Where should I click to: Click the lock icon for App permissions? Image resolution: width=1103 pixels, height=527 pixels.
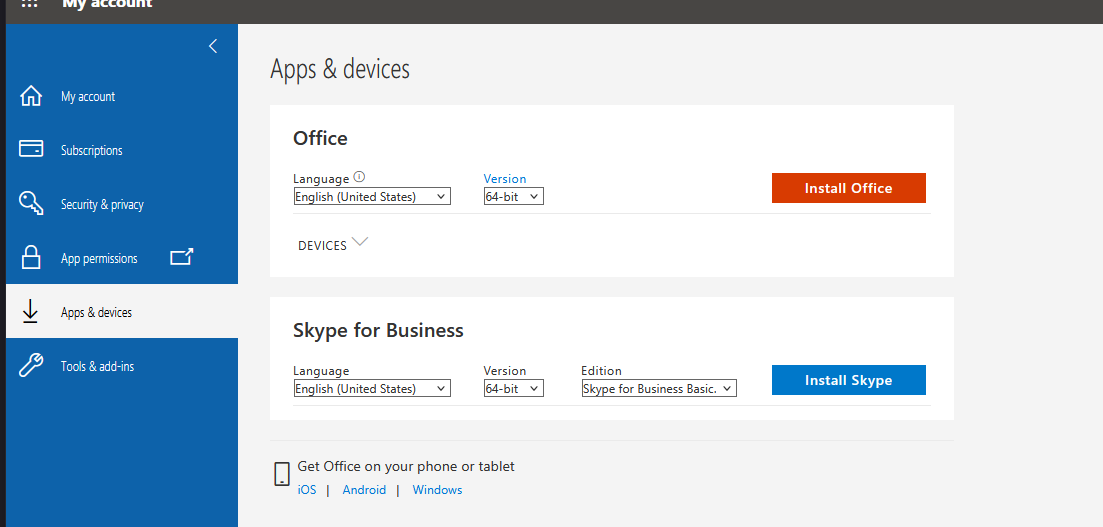31,258
